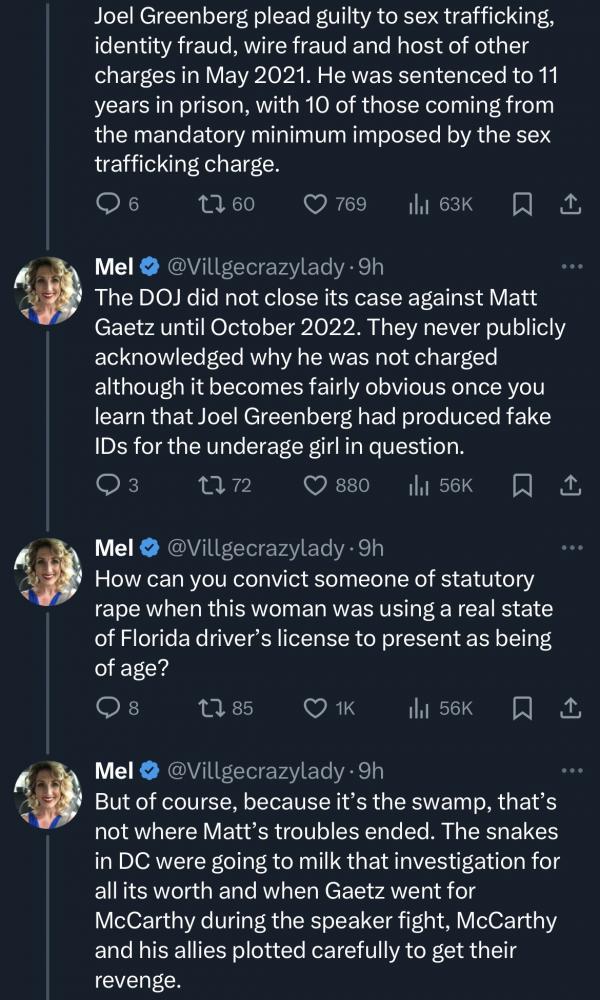600x1000 pixels.
Task: Retweet the post with 60 reposts
Action: [226, 204]
